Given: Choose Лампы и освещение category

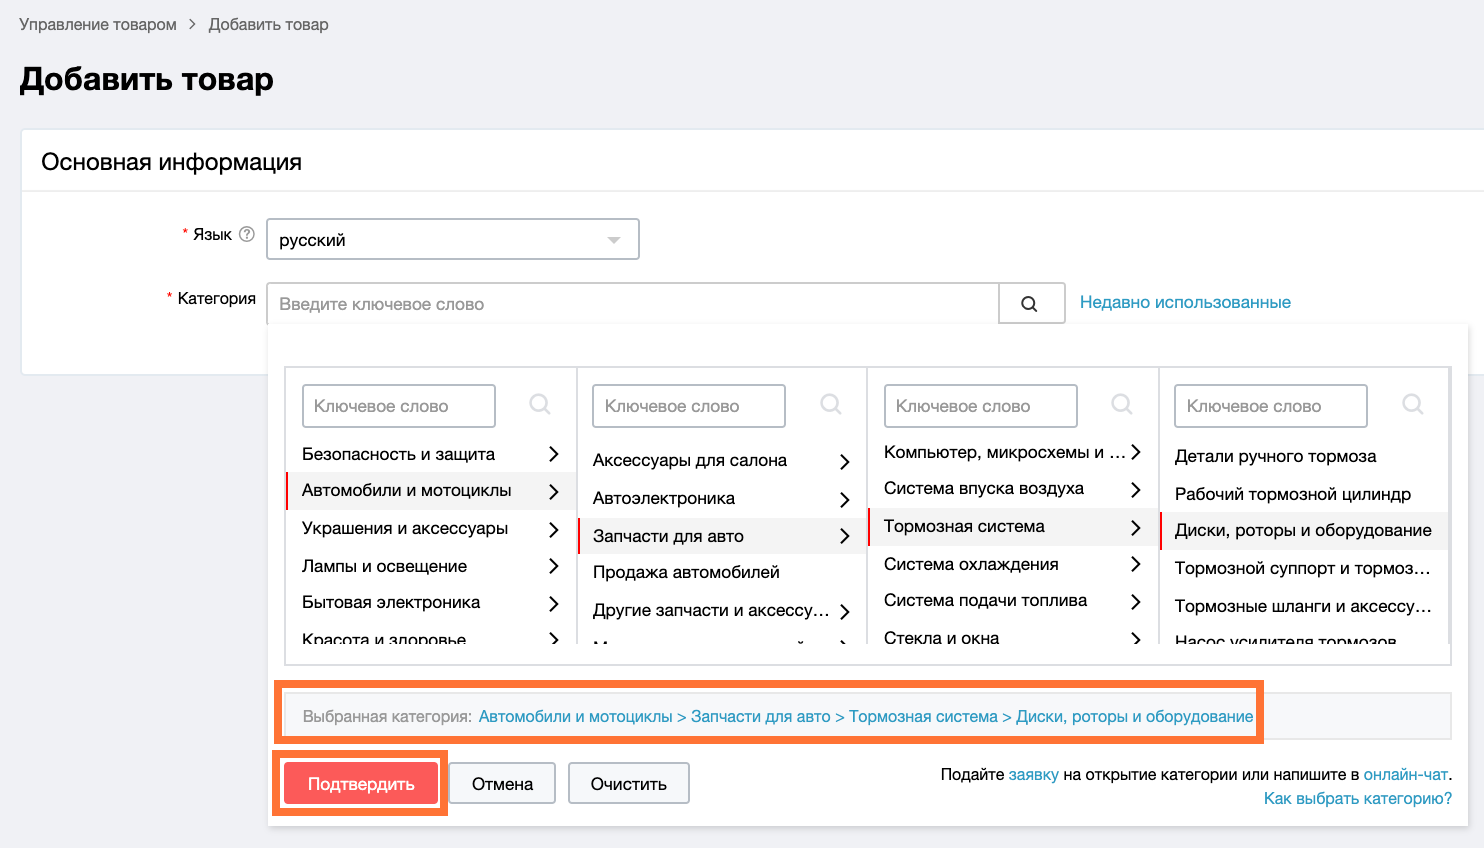Looking at the screenshot, I should point(384,566).
